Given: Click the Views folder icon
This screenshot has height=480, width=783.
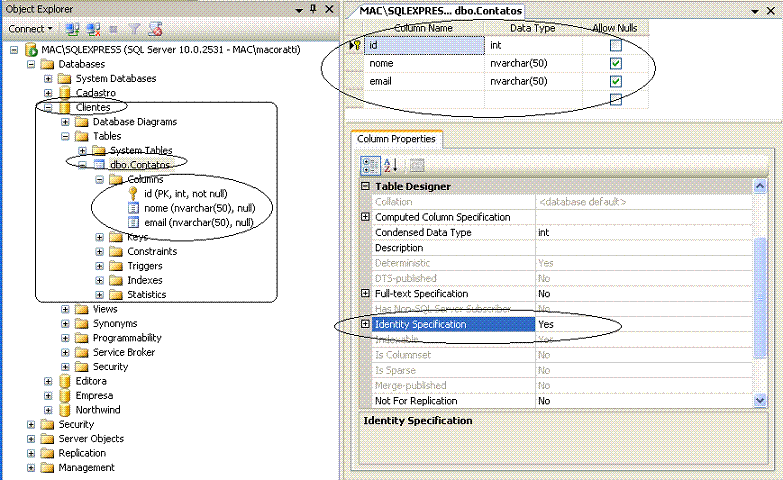Looking at the screenshot, I should click(x=81, y=309).
